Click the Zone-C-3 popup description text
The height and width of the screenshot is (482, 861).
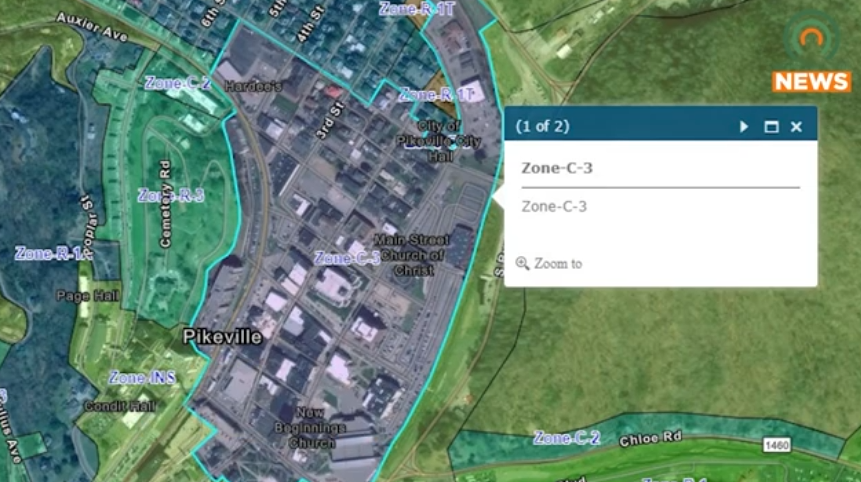(x=554, y=206)
